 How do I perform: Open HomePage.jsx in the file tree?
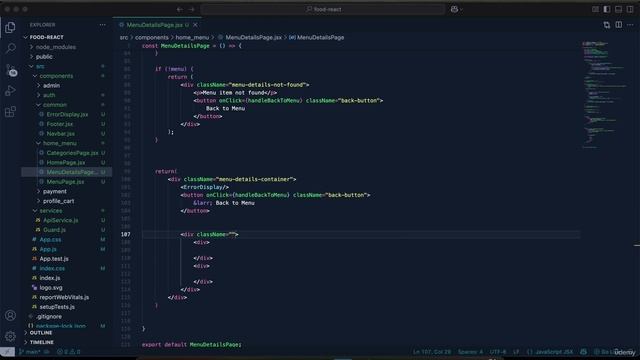click(x=65, y=162)
